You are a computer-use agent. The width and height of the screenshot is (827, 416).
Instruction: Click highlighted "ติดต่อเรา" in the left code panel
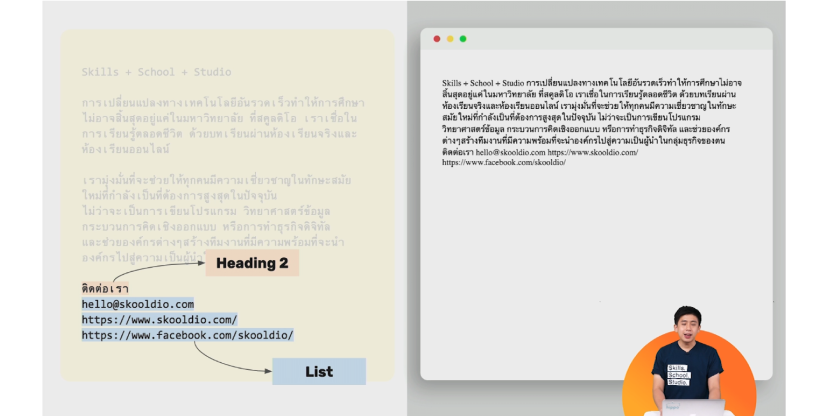[x=105, y=288]
